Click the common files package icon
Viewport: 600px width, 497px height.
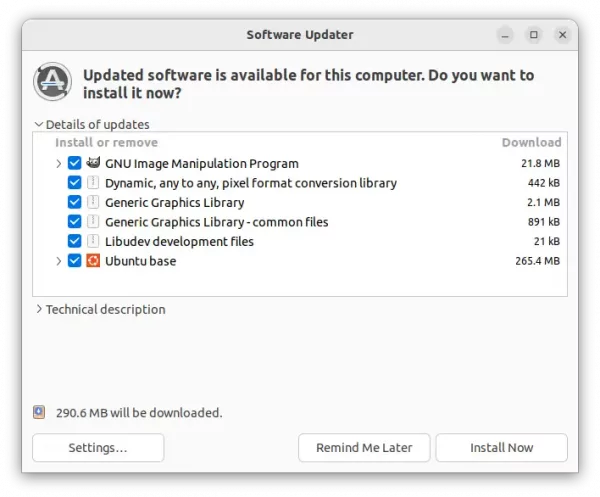(93, 222)
